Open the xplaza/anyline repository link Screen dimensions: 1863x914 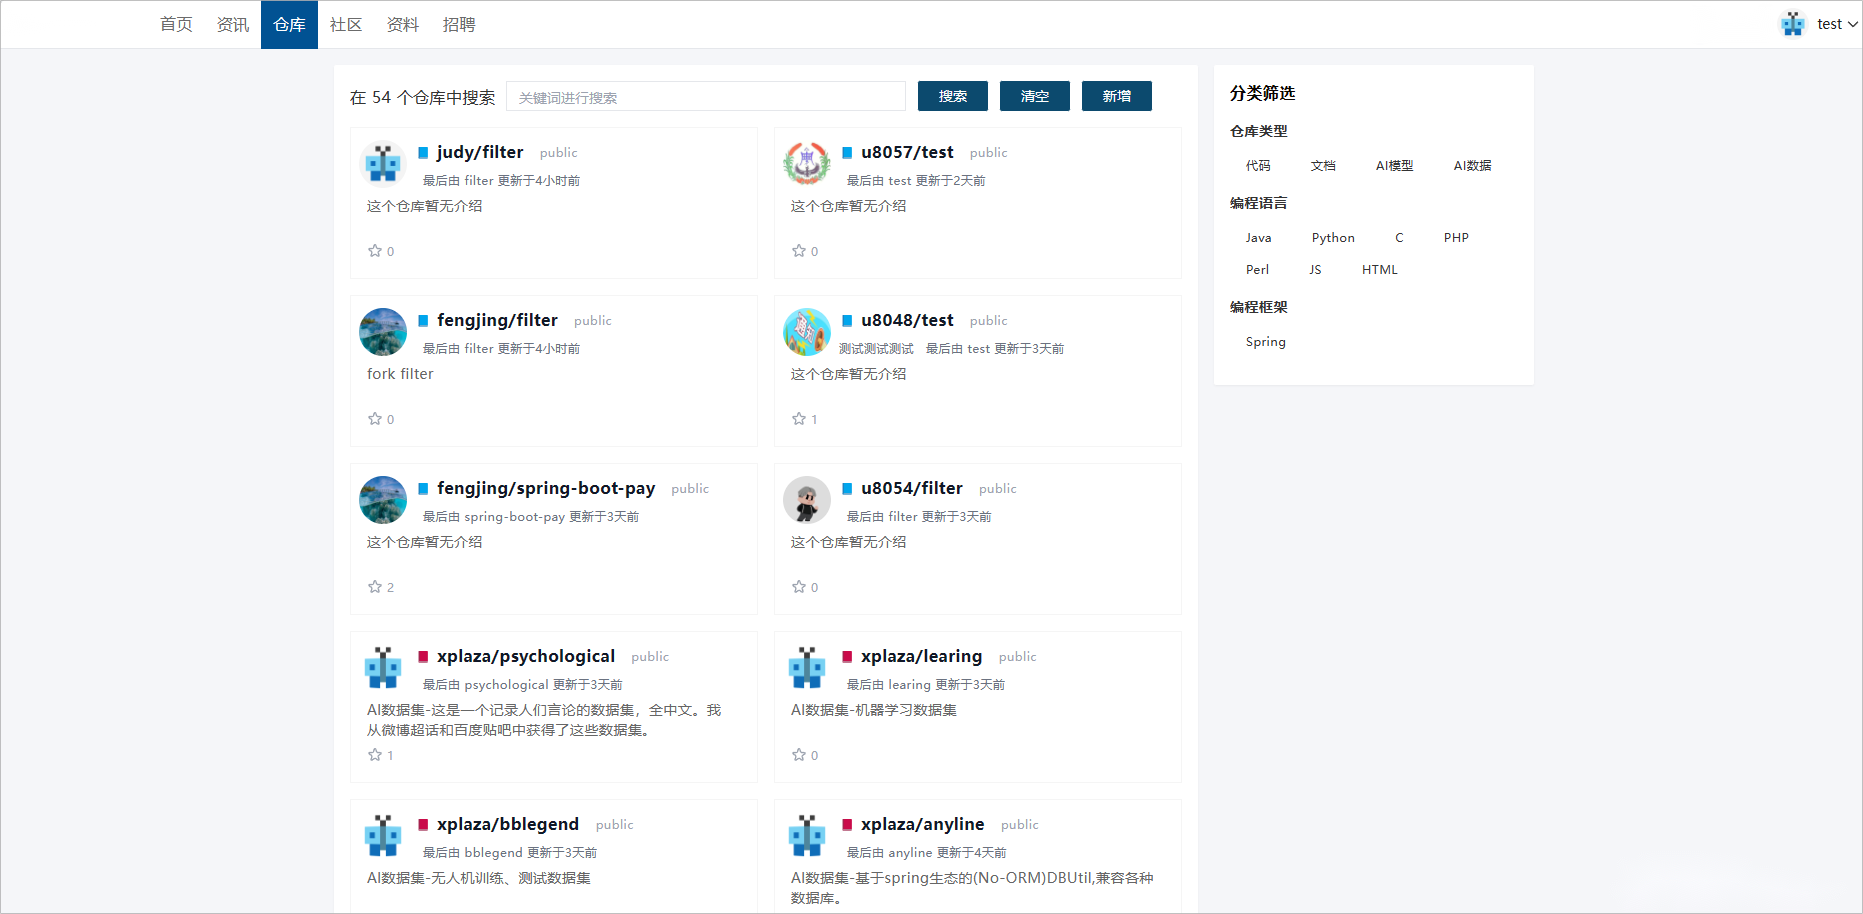coord(922,824)
